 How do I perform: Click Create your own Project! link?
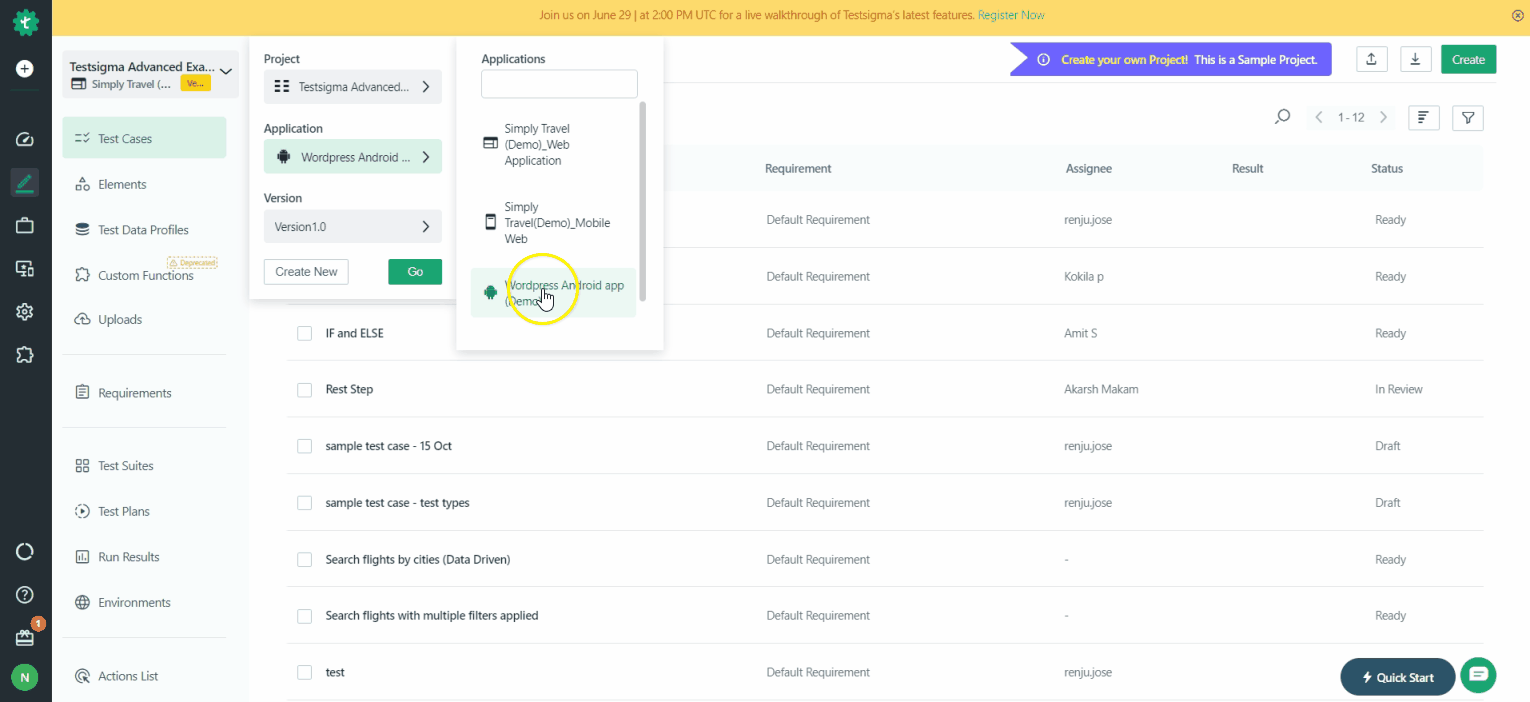point(1124,60)
